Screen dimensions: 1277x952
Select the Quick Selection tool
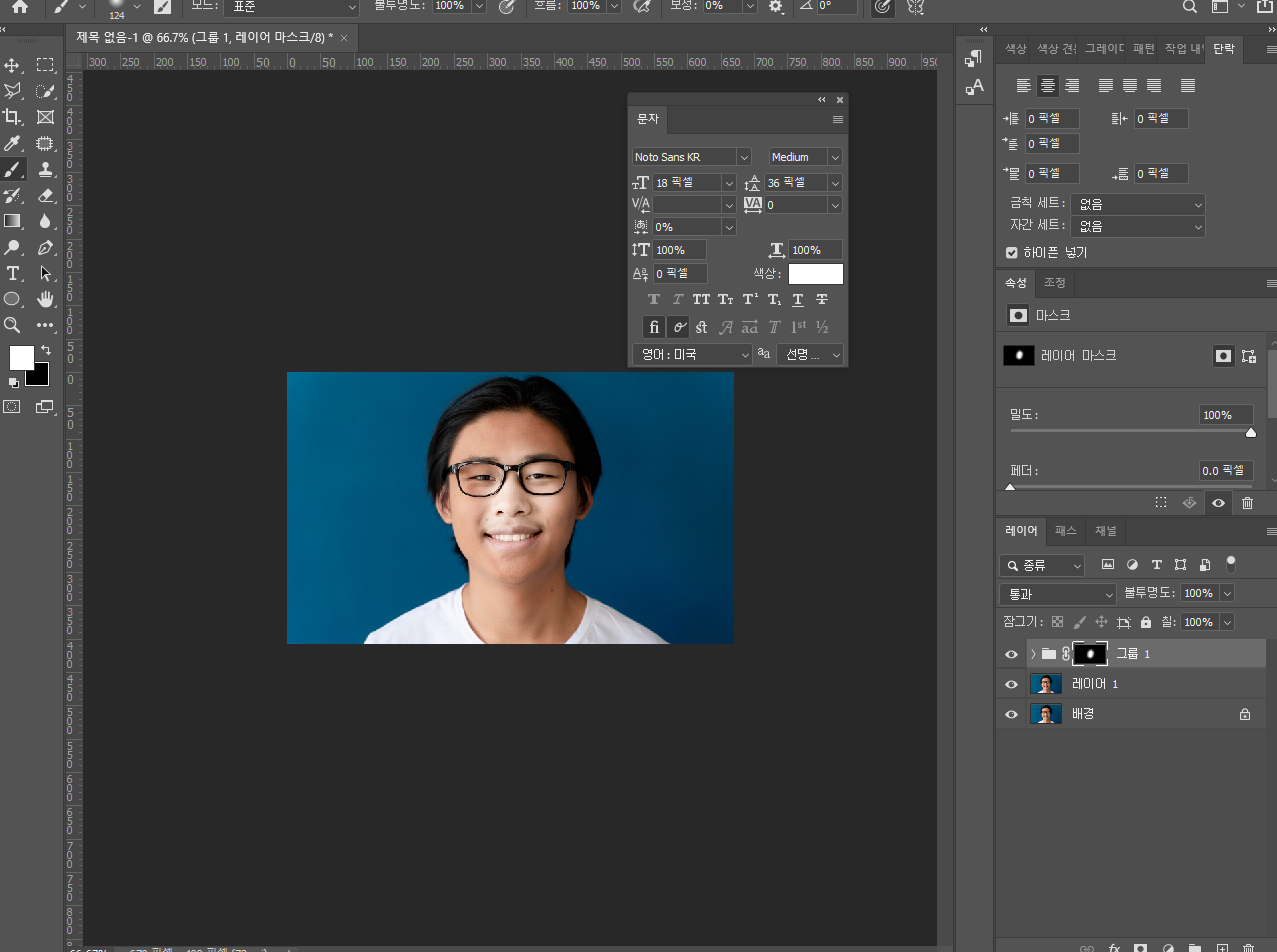[45, 91]
